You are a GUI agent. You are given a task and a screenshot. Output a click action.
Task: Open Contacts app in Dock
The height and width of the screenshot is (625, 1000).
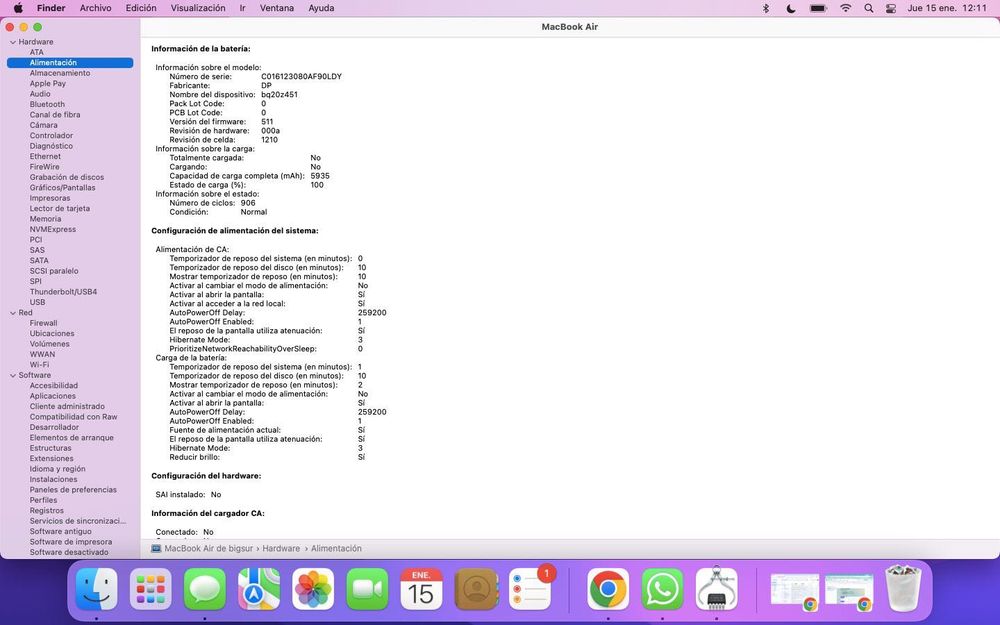tap(476, 589)
